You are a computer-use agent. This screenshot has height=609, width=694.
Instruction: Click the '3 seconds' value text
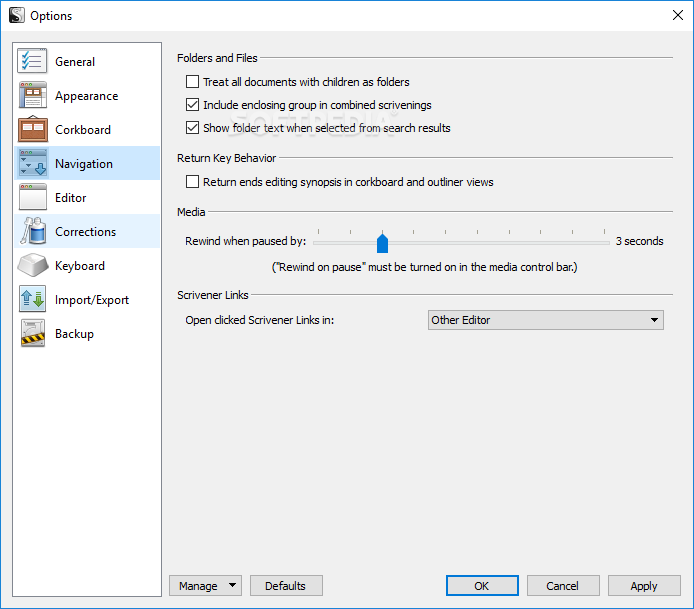[640, 241]
